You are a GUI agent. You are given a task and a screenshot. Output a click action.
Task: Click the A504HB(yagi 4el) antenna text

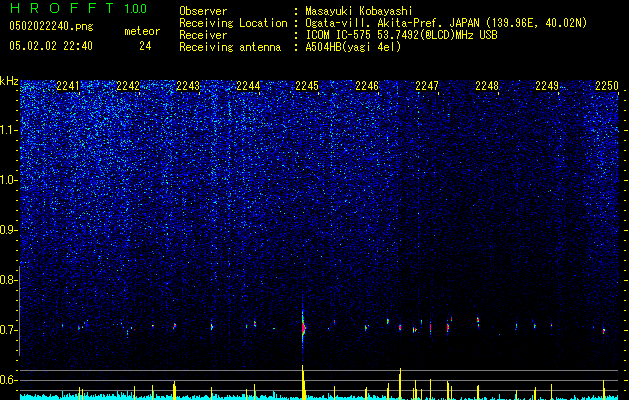click(x=353, y=47)
